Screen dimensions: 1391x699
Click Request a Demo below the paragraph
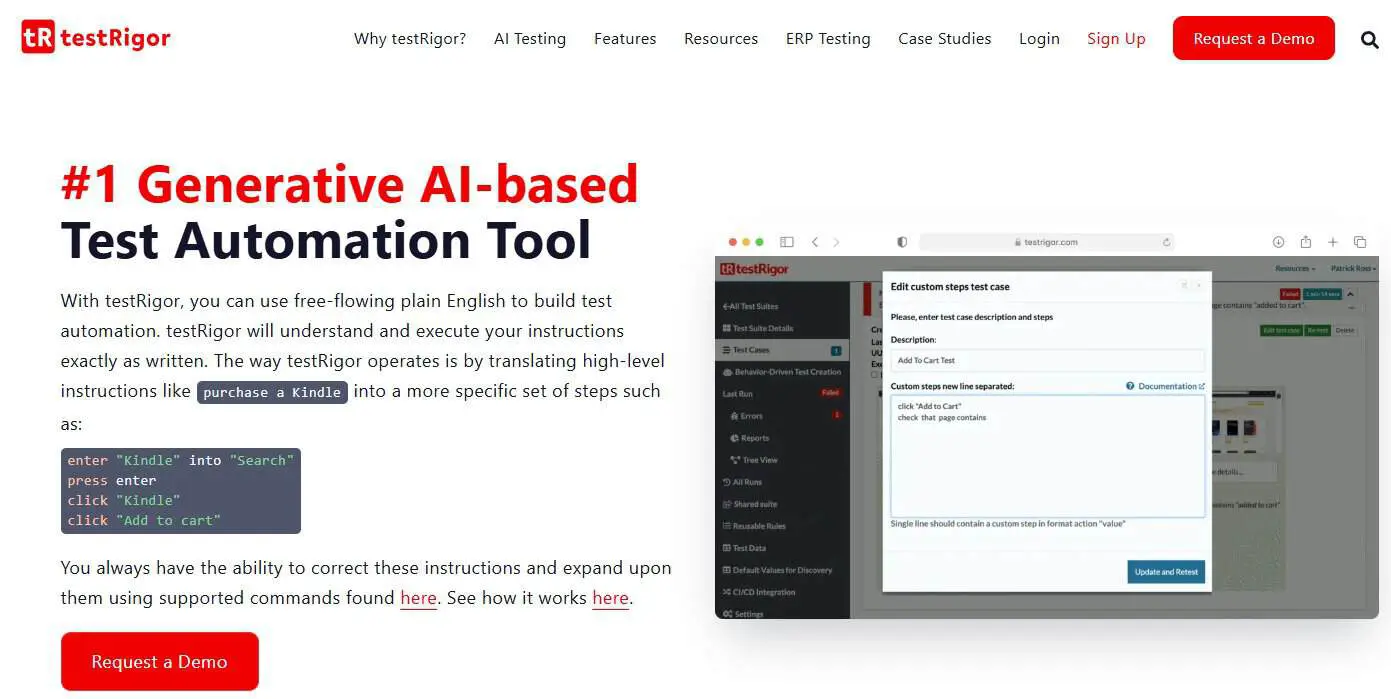tap(159, 662)
